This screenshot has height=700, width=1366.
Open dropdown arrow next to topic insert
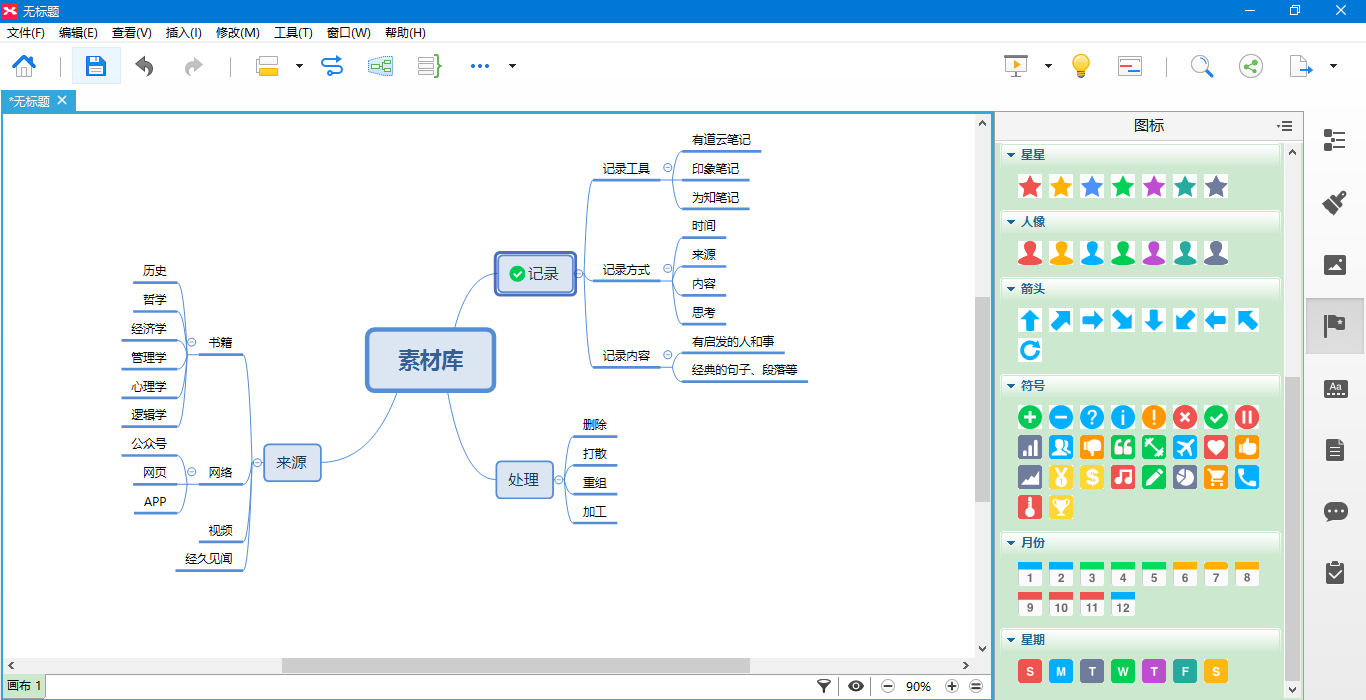299,66
